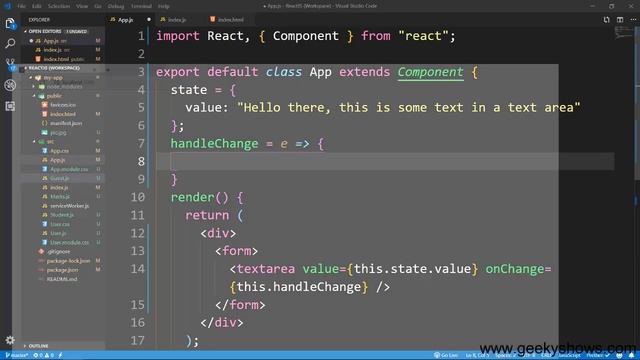640x360 pixels.
Task: Open the Source Control view icon
Action: [10, 64]
